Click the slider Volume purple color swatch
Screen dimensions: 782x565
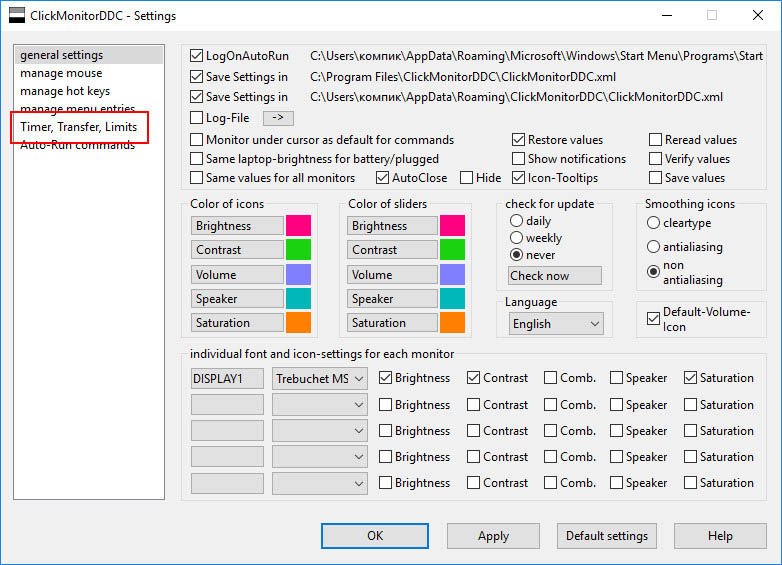click(452, 275)
